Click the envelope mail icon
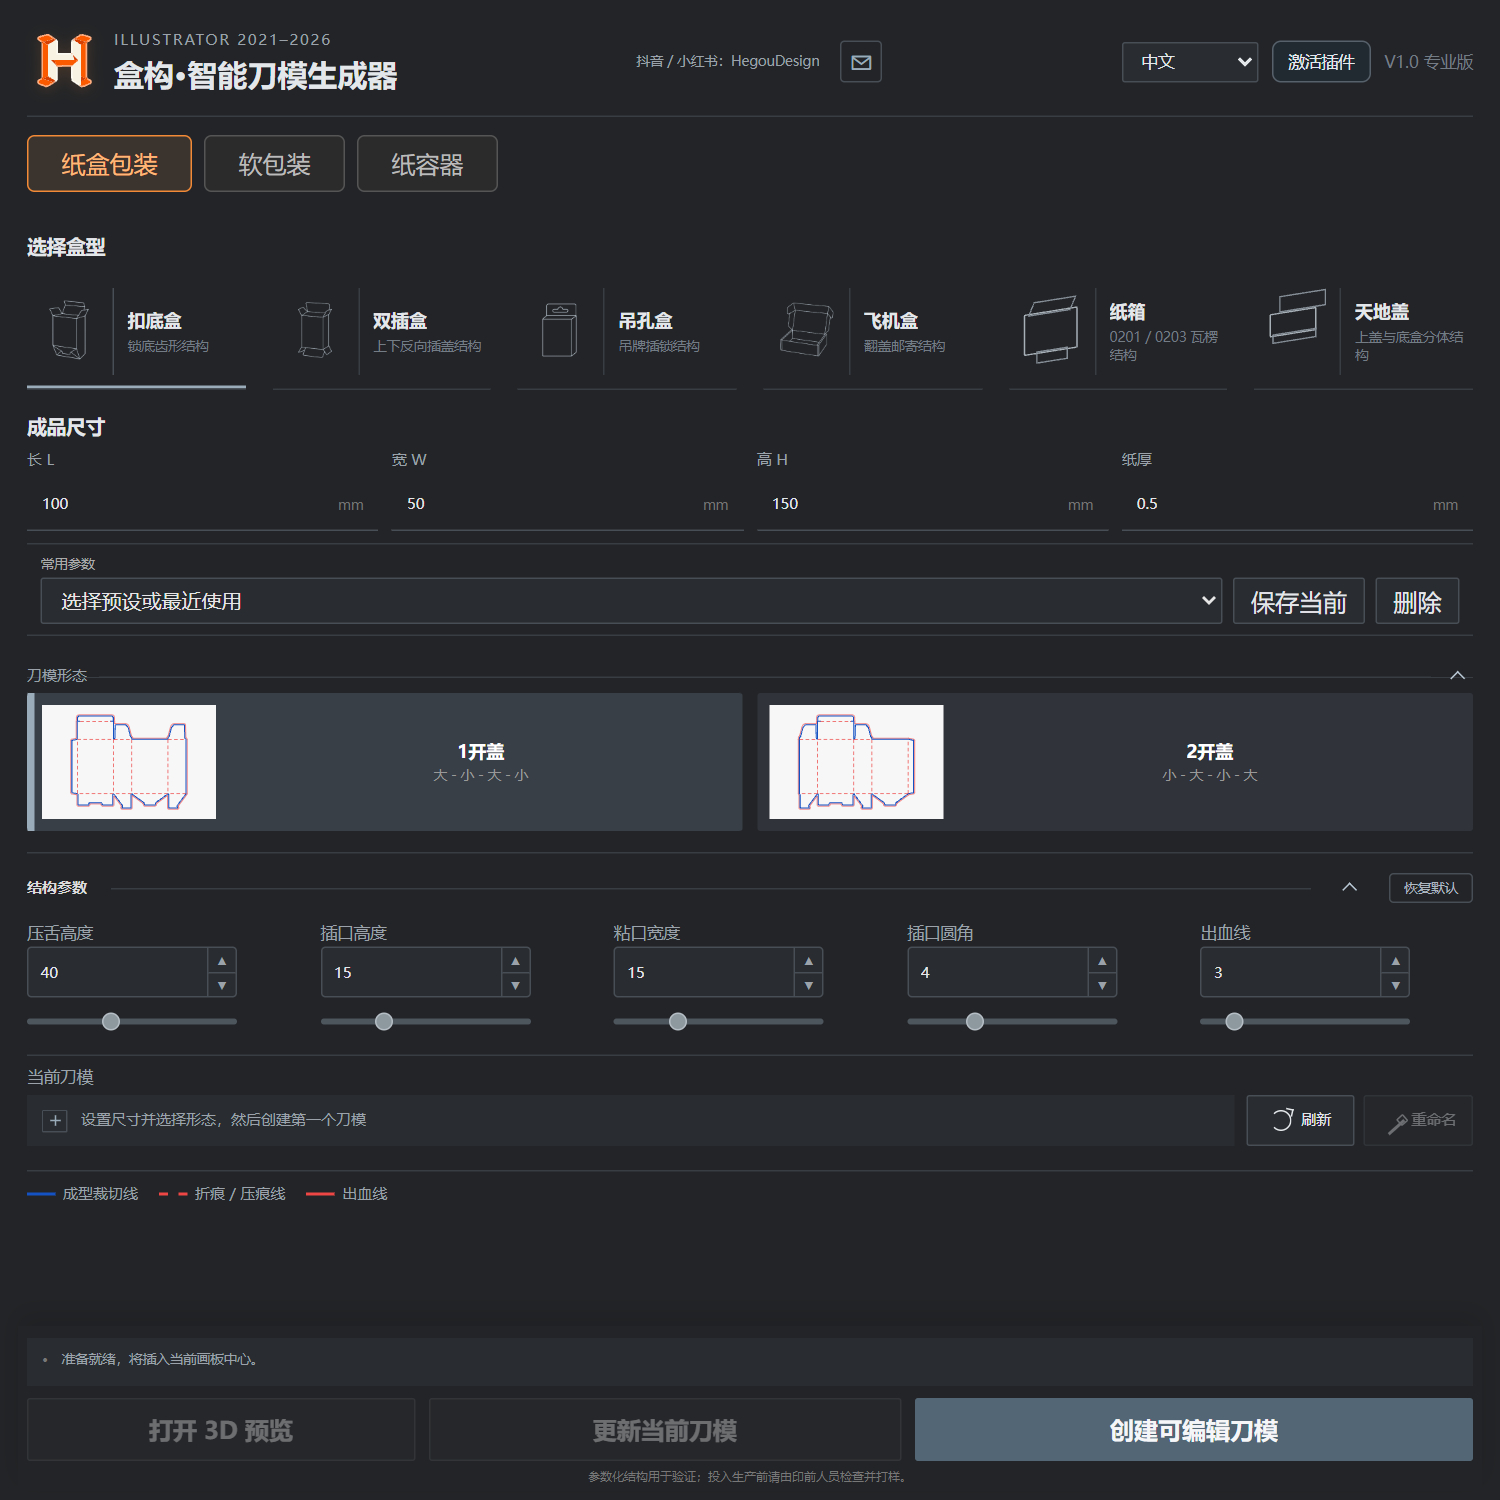This screenshot has width=1500, height=1500. click(860, 62)
